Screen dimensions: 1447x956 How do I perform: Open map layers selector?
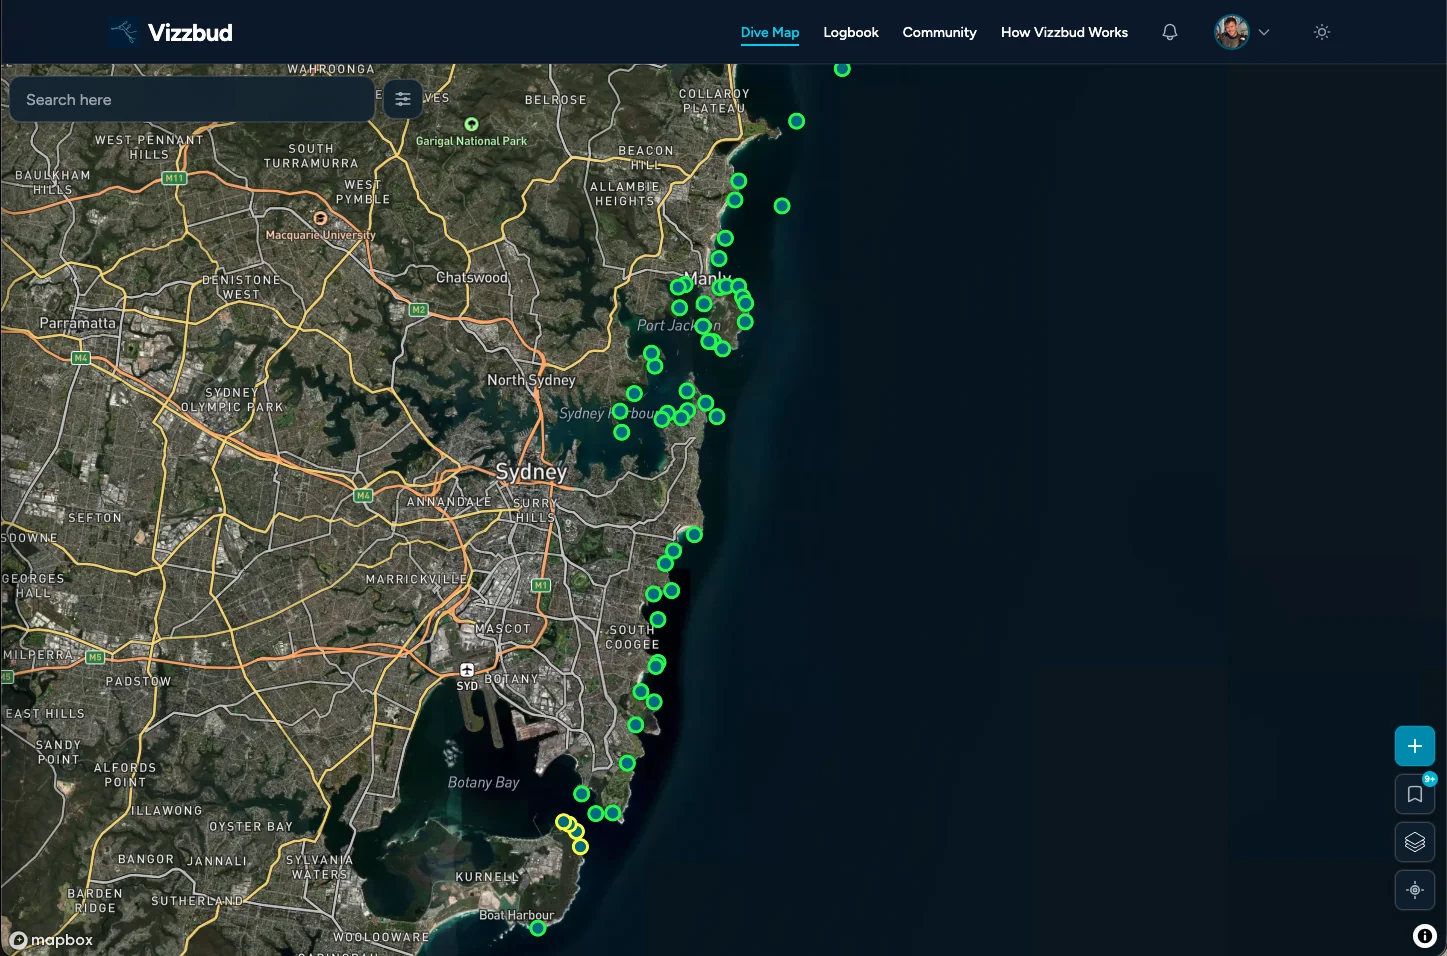(1415, 842)
